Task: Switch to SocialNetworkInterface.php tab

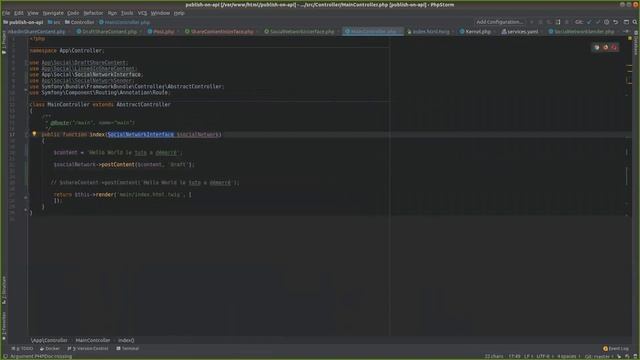Action: point(302,31)
